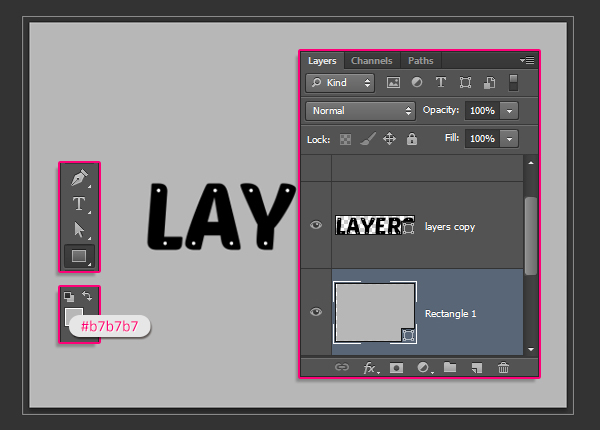Viewport: 600px width, 430px height.
Task: Toggle lock all padlock icon
Action: point(412,139)
